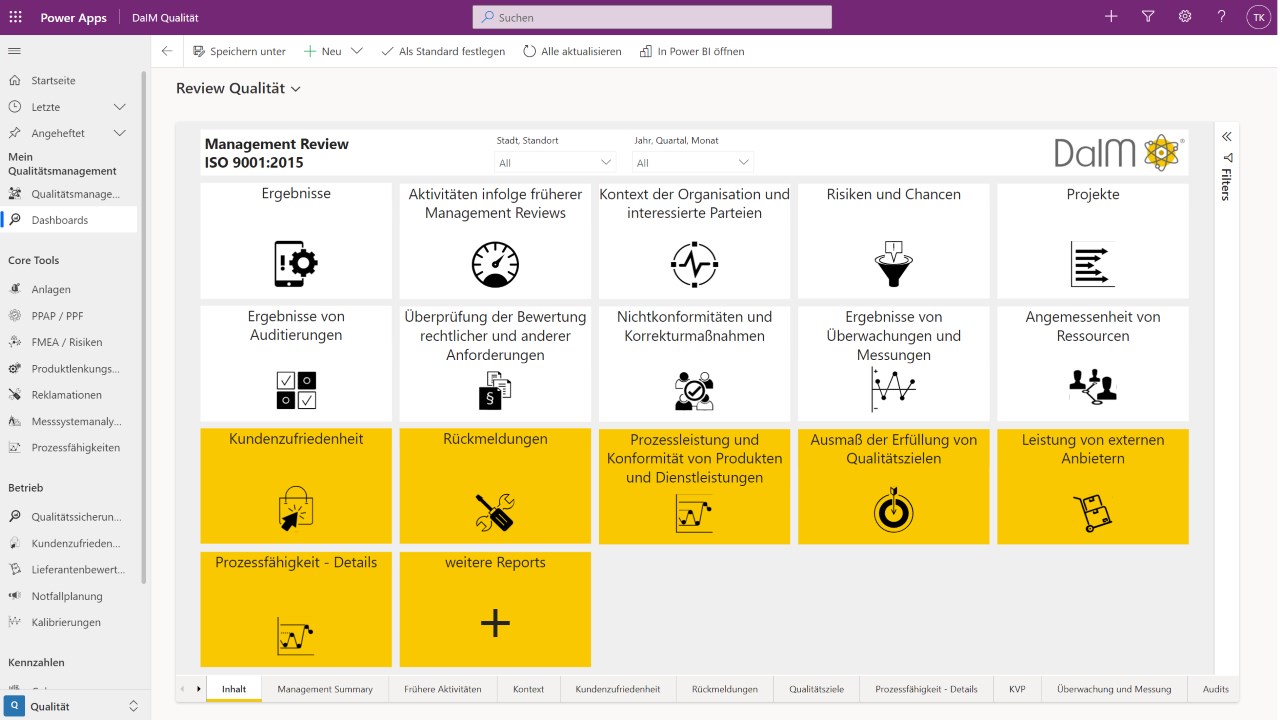This screenshot has height=720, width=1280.
Task: Open the legal requirements paragraph document icon
Action: click(x=495, y=391)
